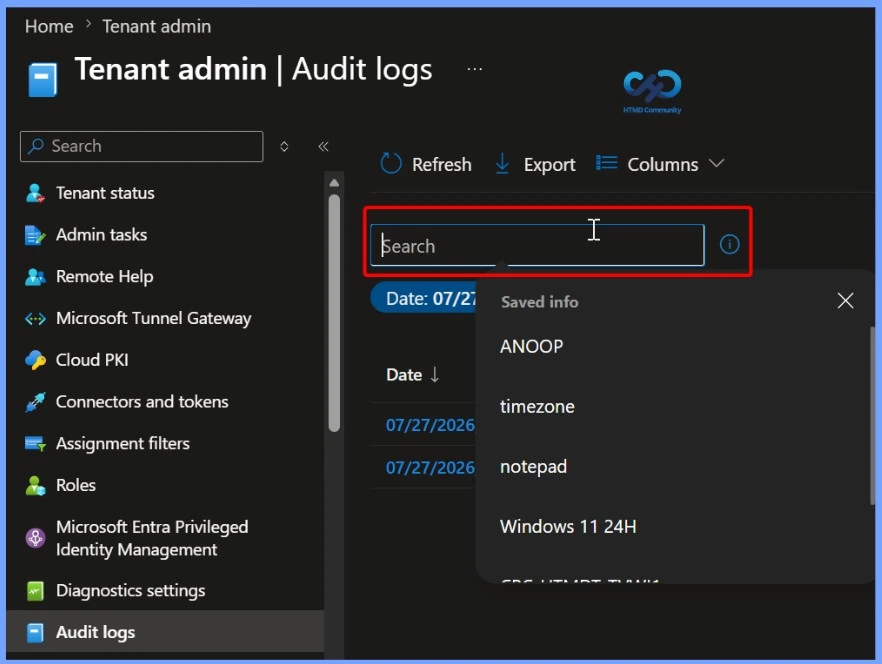
Task: Click the Assignment filters icon
Action: pyautogui.click(x=35, y=443)
